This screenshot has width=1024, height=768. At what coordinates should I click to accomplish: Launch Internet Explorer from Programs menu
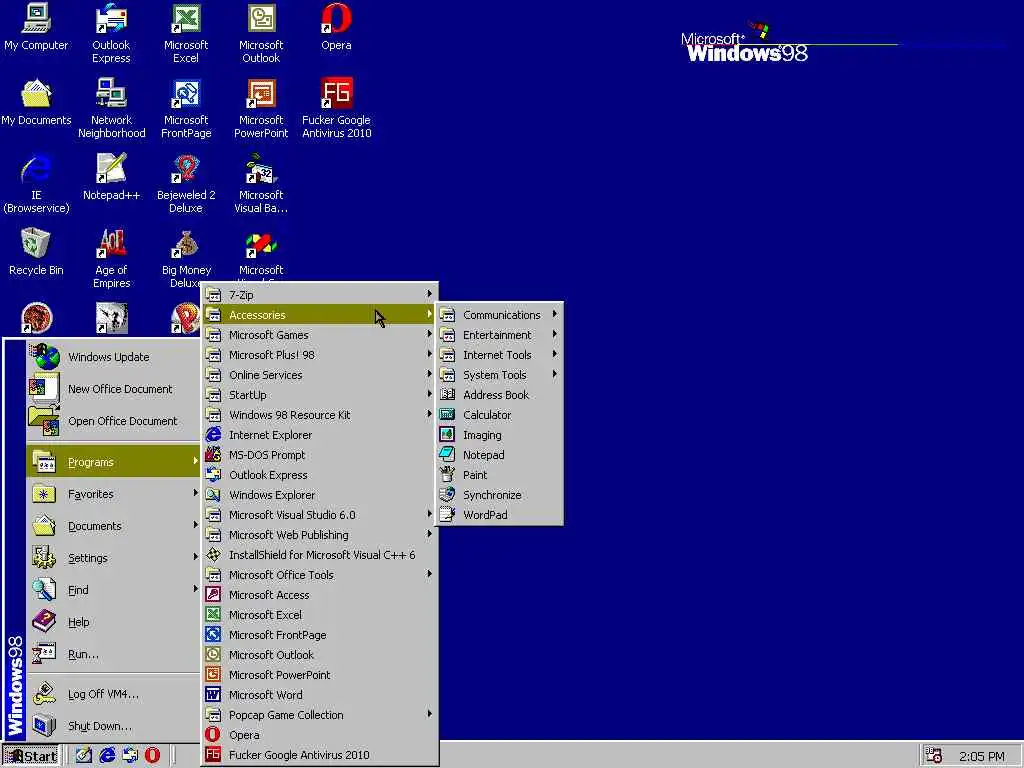[319, 434]
